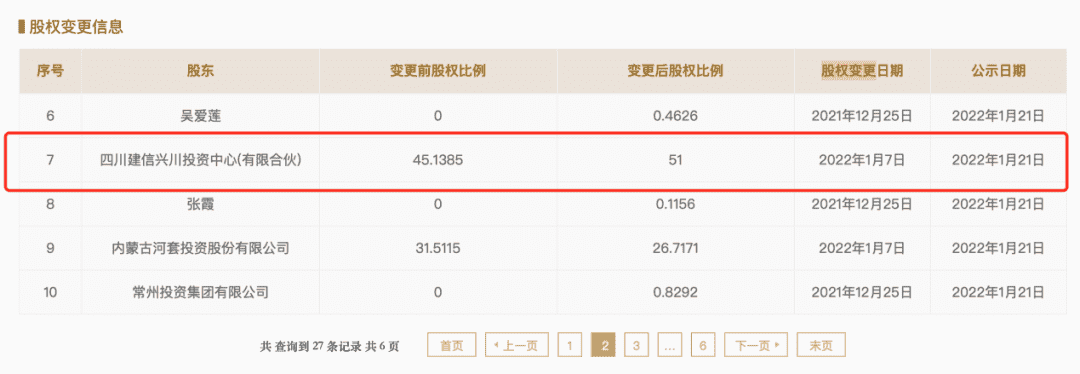Click 2022年1月7日 in row 9

(x=862, y=248)
